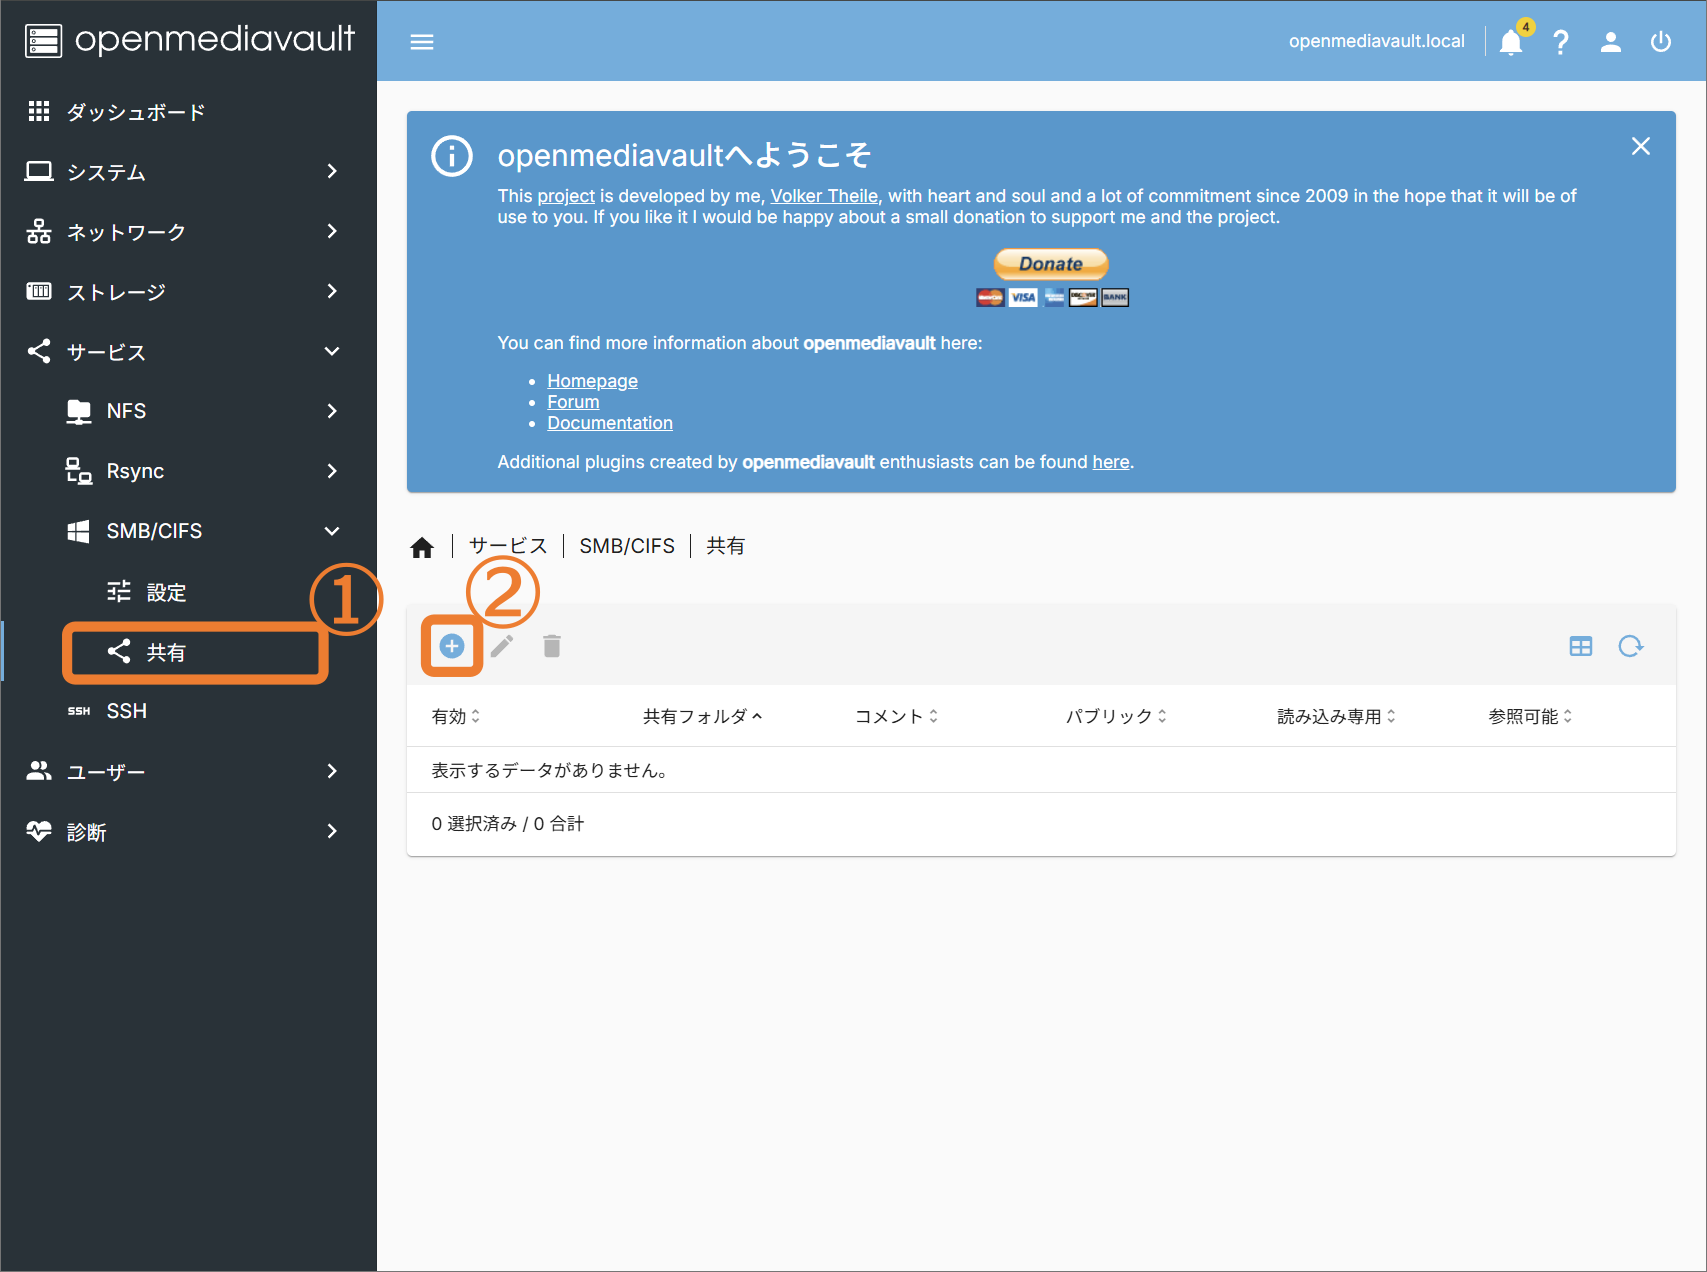Open SMB/CIFS 設定 page
The width and height of the screenshot is (1707, 1272).
[188, 592]
